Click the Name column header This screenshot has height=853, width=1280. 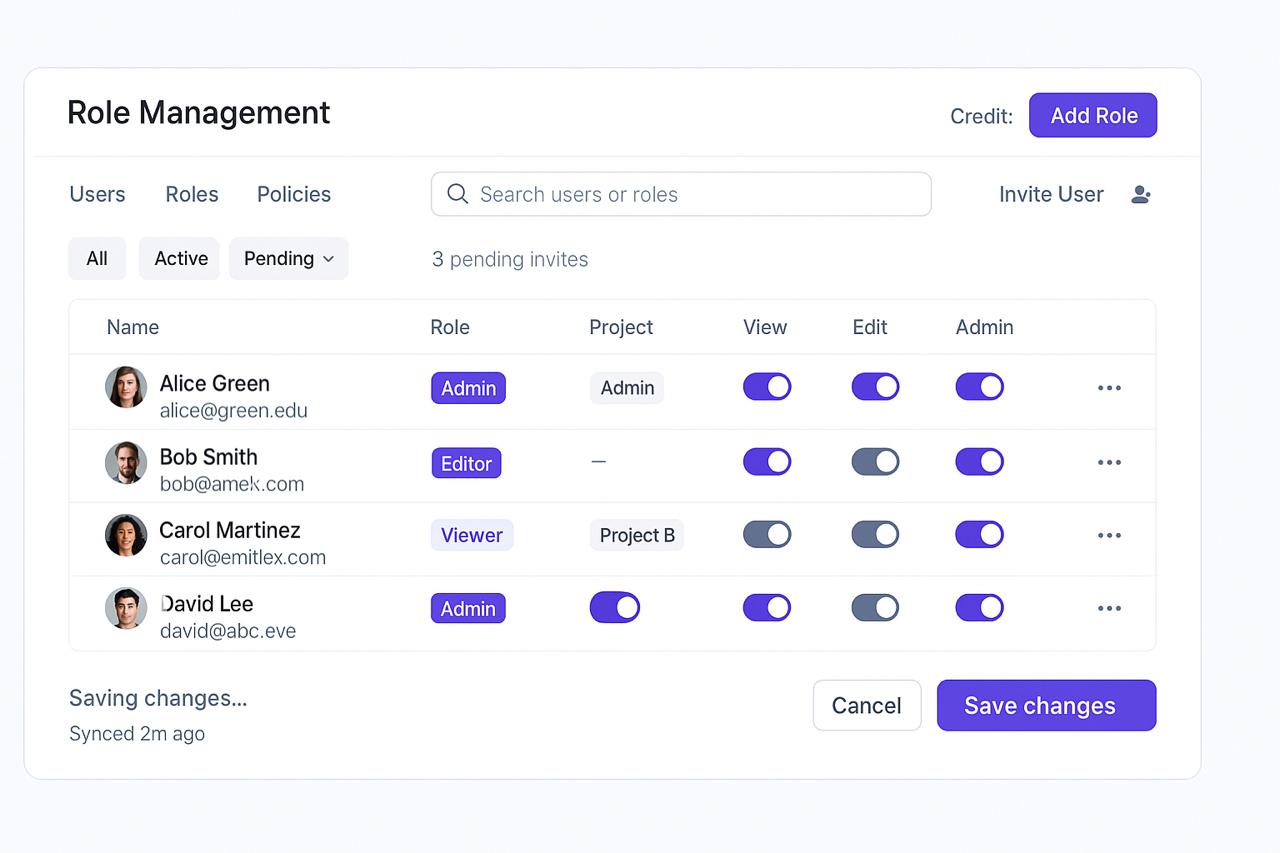click(133, 327)
